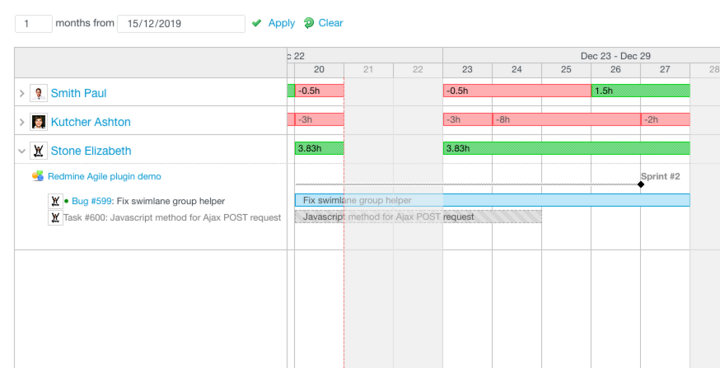Click Kutcher Ashton's -2h workload bar
This screenshot has width=720, height=368.
[x=665, y=119]
